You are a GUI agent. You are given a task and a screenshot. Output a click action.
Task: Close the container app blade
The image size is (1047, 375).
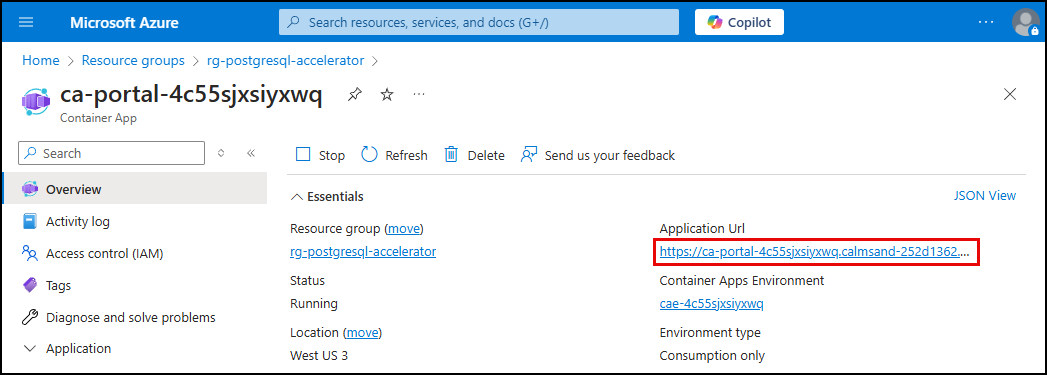click(1010, 94)
